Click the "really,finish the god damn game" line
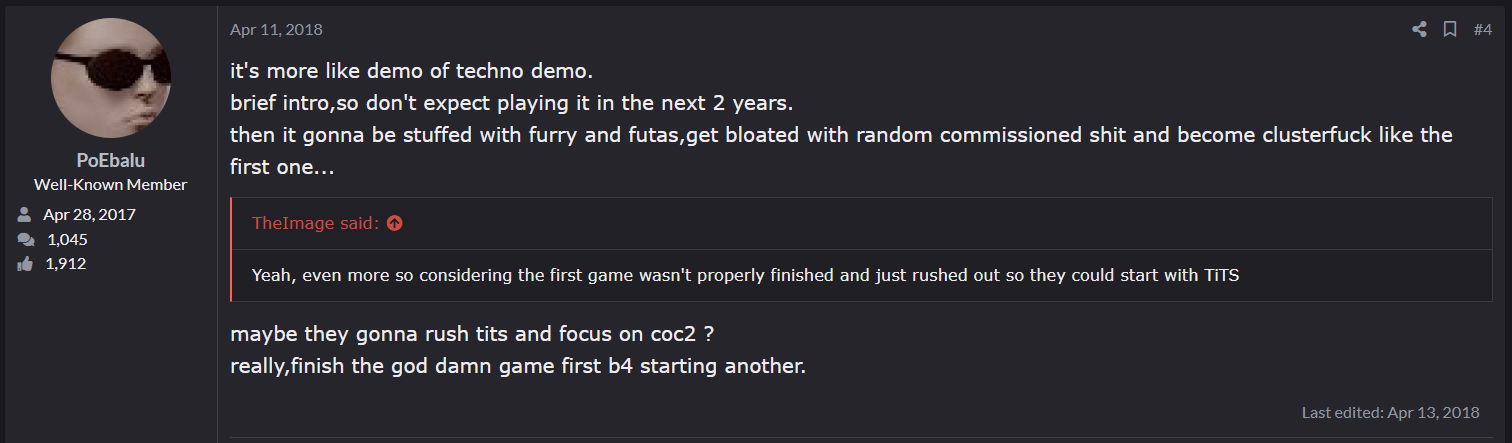The image size is (1512, 443). (517, 365)
